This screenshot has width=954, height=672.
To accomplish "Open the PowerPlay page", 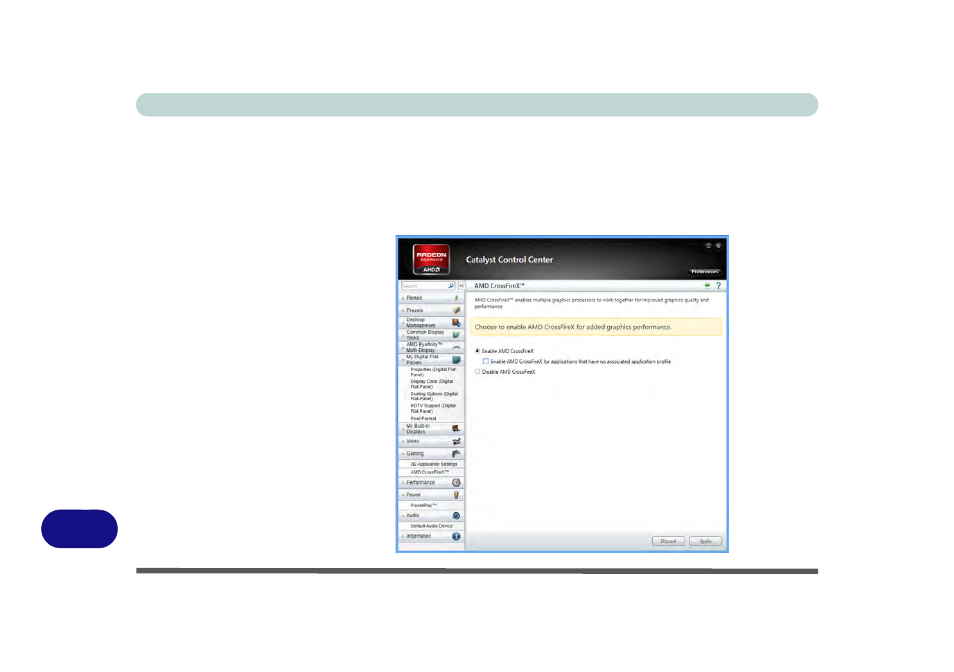I will (424, 505).
